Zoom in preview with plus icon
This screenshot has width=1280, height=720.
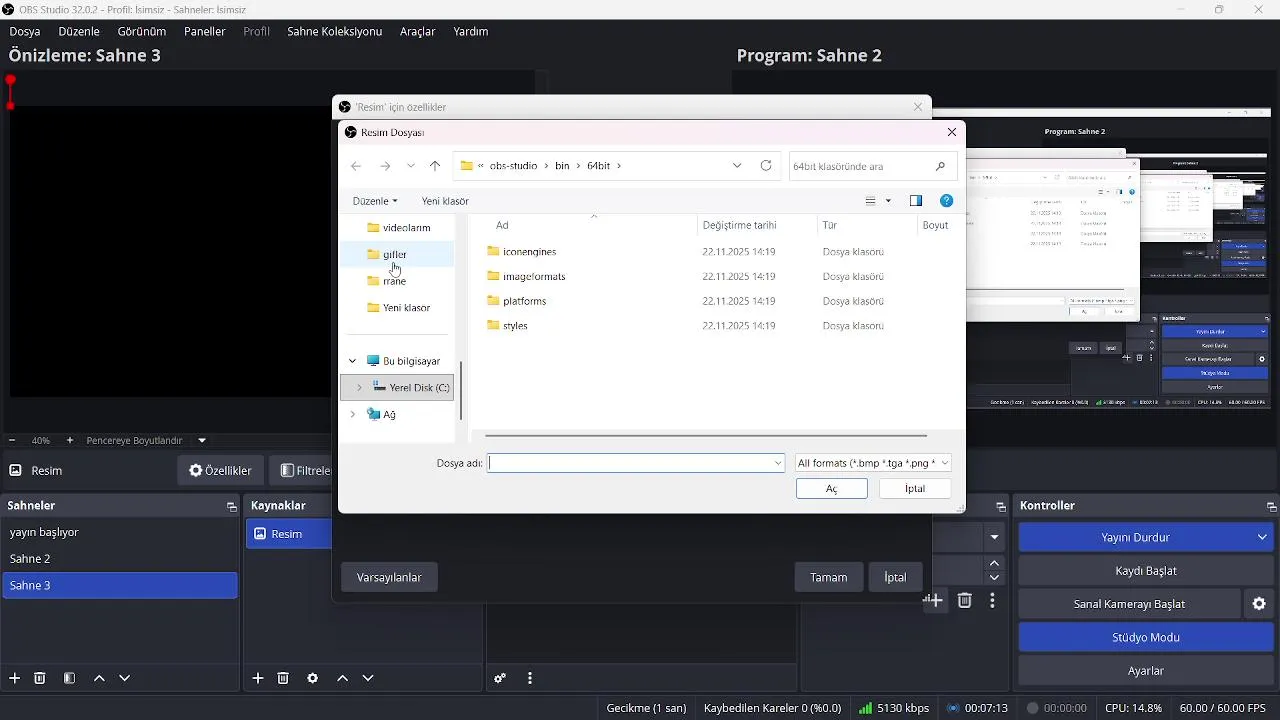[x=70, y=440]
